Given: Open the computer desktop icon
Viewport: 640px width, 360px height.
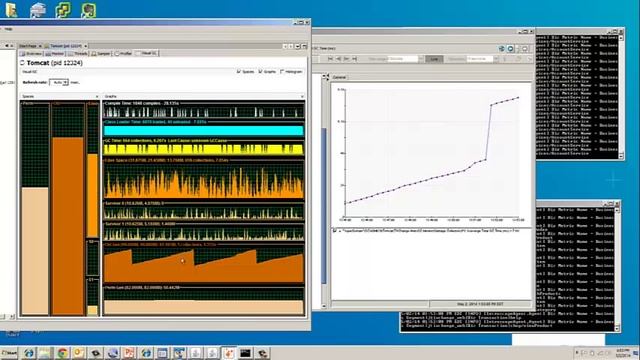Looking at the screenshot, I should [x=38, y=10].
